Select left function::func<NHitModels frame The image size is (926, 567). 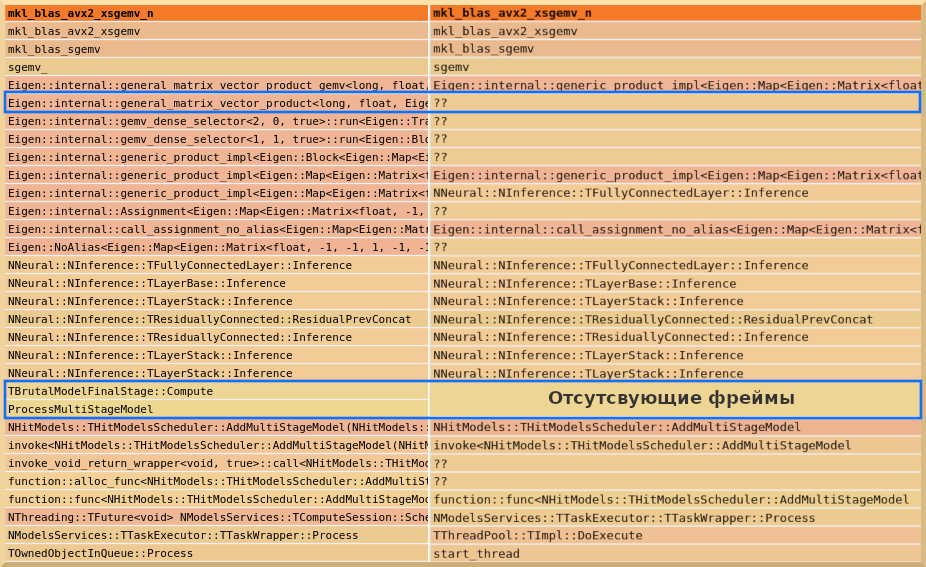pos(216,499)
